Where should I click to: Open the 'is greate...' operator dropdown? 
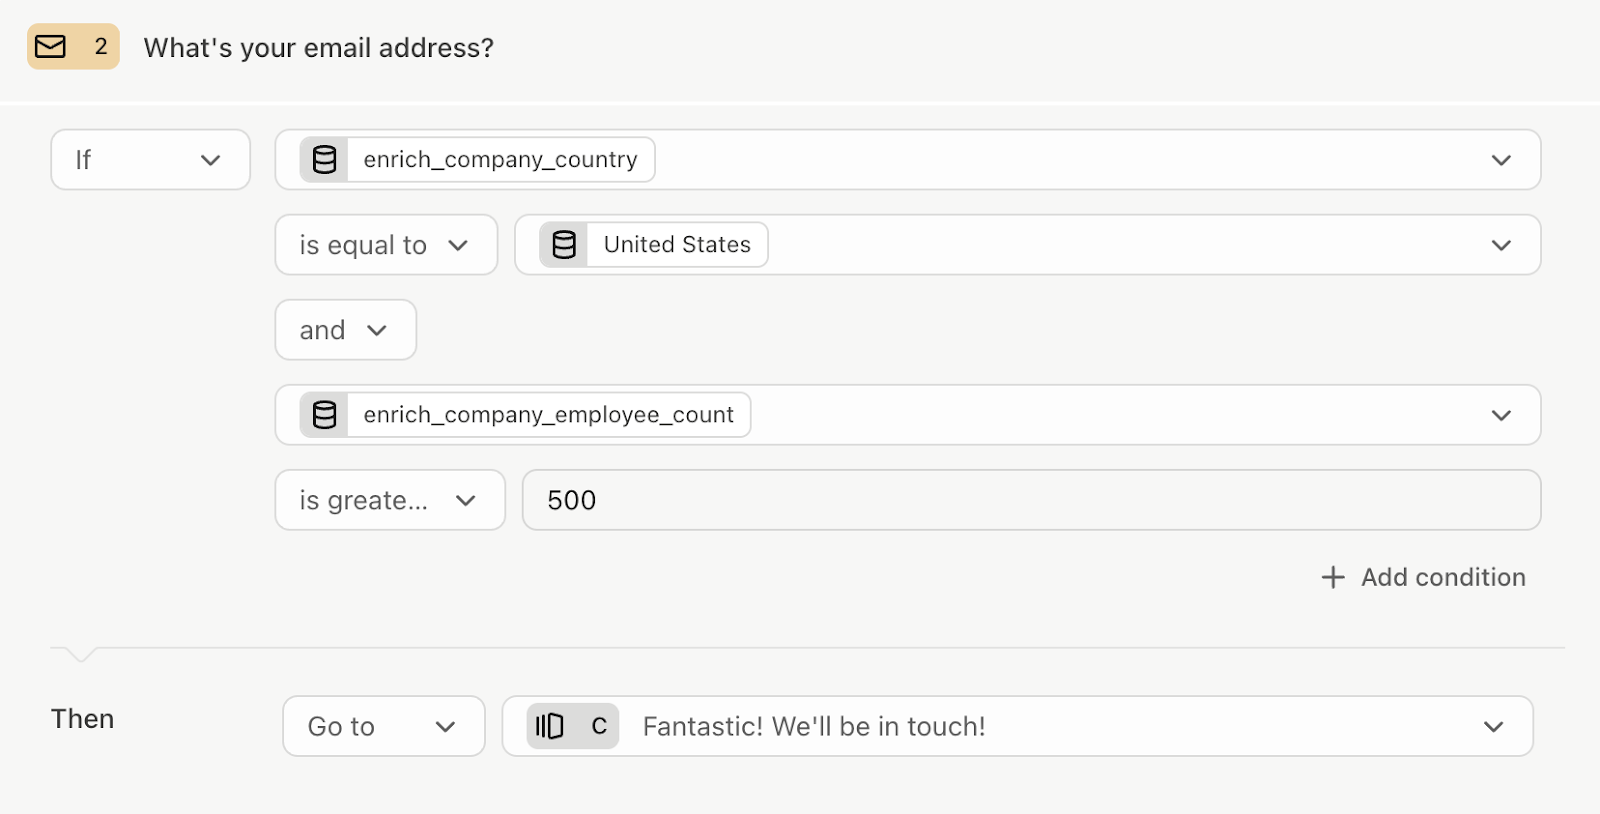point(389,500)
